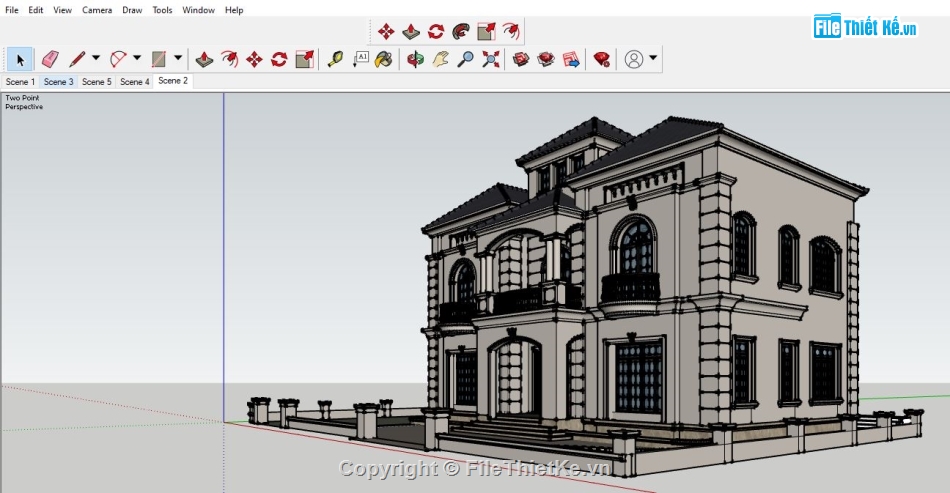Open the Edit menu

point(36,10)
